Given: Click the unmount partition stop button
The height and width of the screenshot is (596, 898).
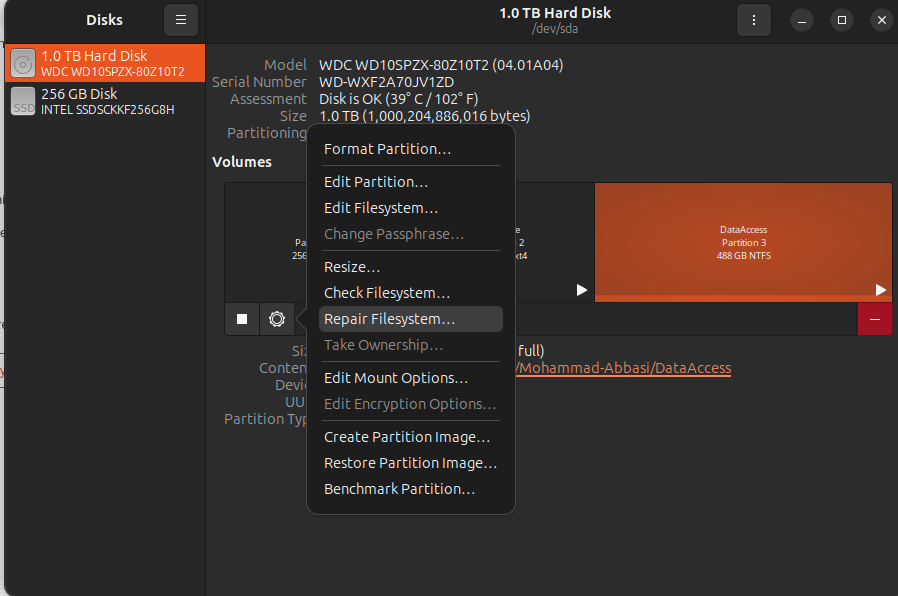Looking at the screenshot, I should click(x=242, y=319).
